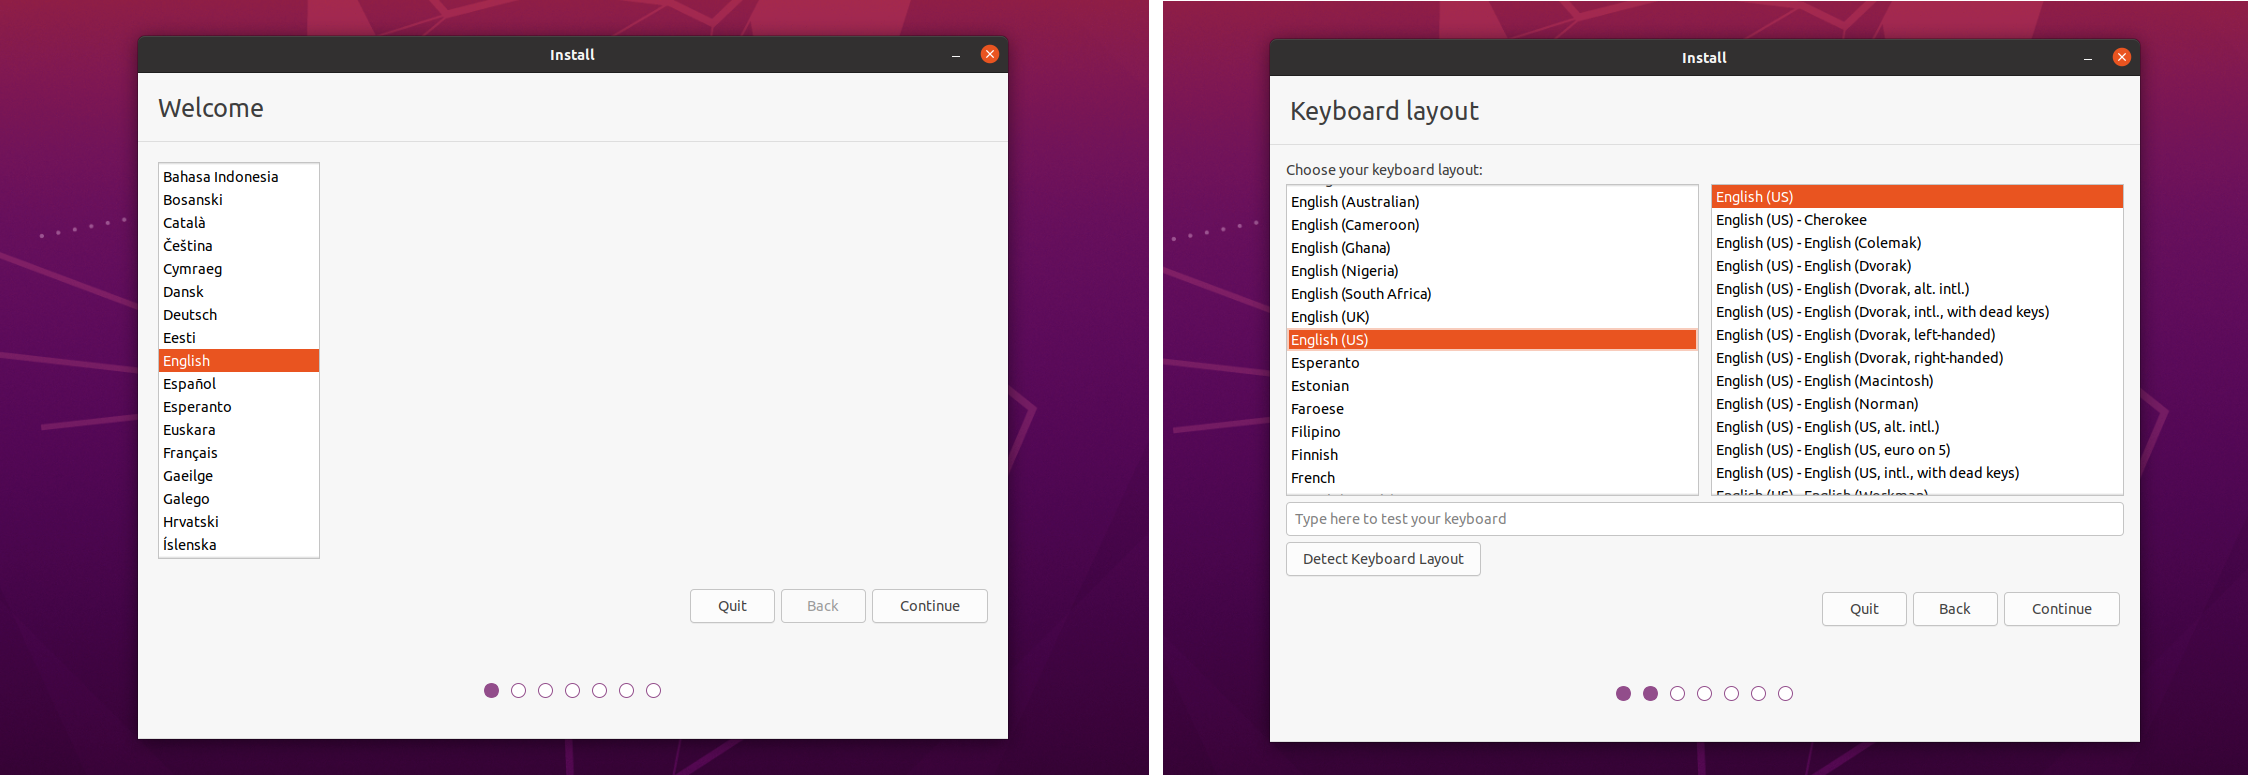The width and height of the screenshot is (2248, 775).
Task: Select Français language
Action: (x=239, y=453)
